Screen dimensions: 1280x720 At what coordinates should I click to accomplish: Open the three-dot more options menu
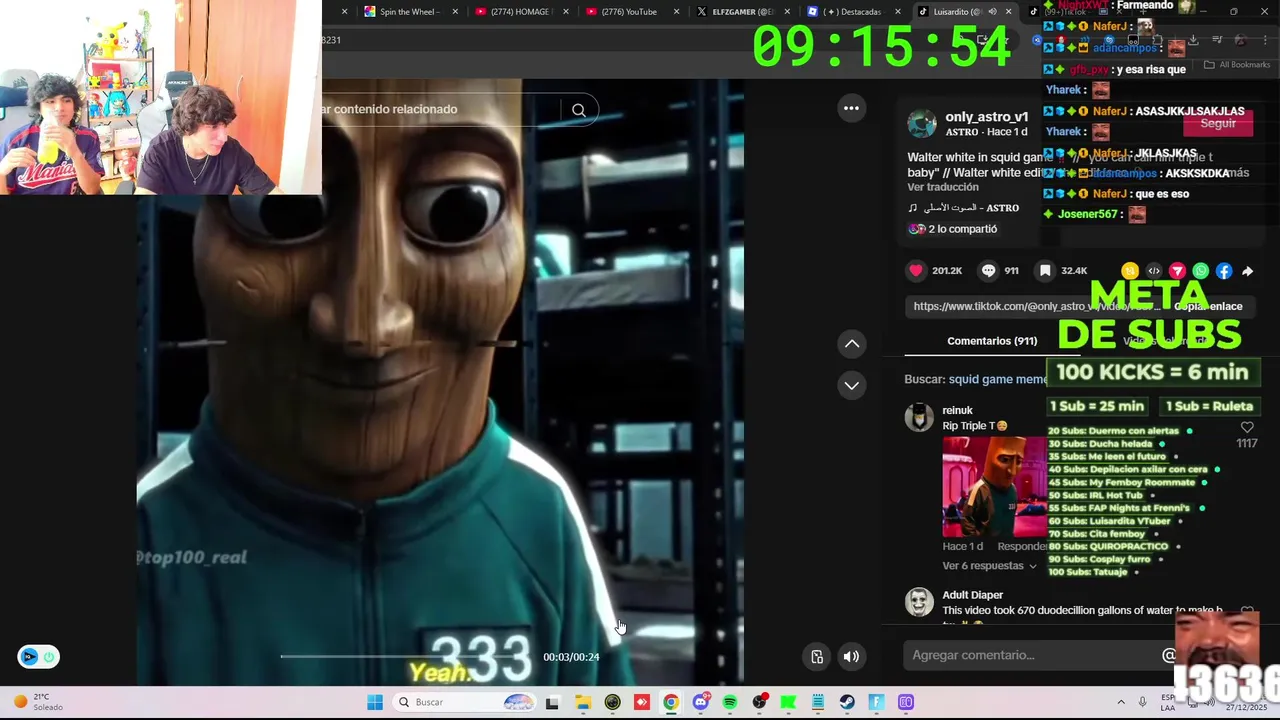click(851, 108)
